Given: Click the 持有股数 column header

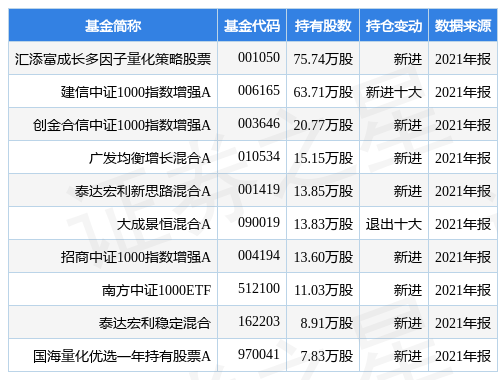Looking at the screenshot, I should click(x=323, y=26).
